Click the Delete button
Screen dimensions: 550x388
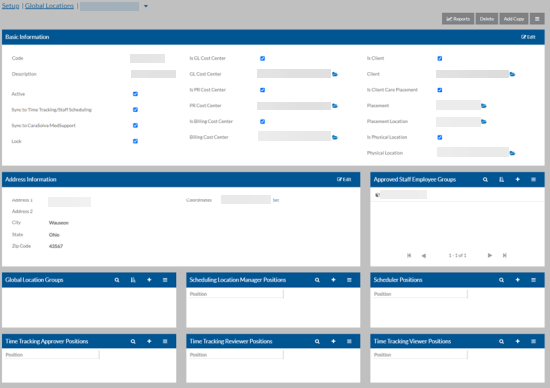tap(487, 19)
